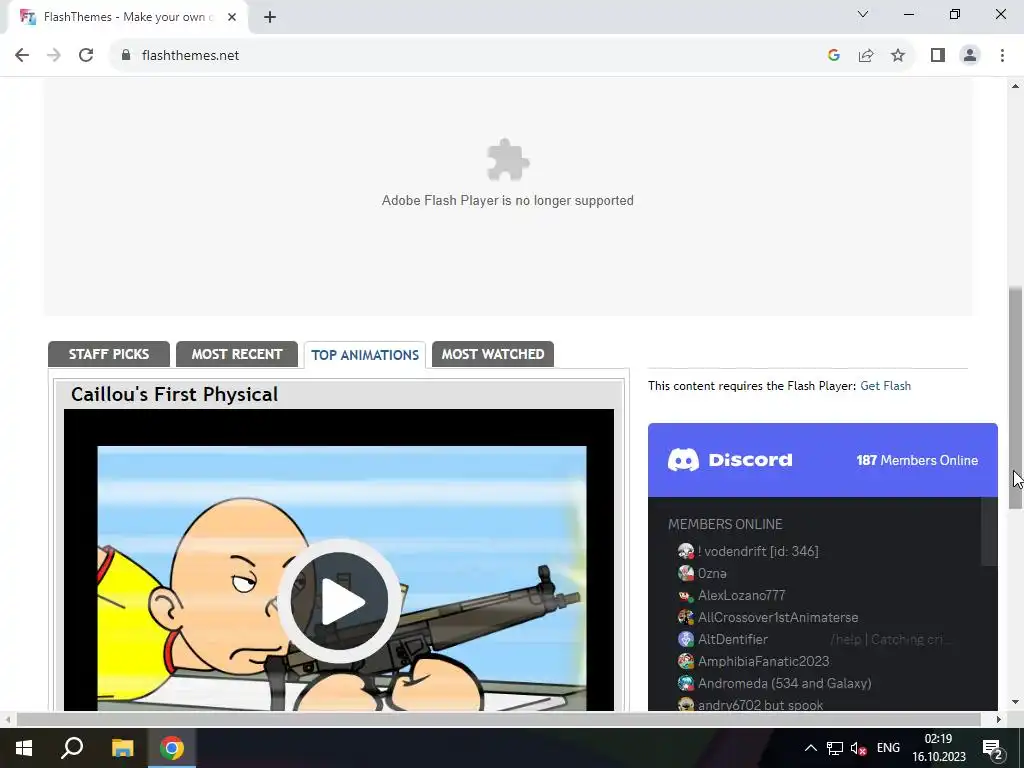Click the 187 Members Online text
This screenshot has width=1024, height=768.
(x=917, y=460)
